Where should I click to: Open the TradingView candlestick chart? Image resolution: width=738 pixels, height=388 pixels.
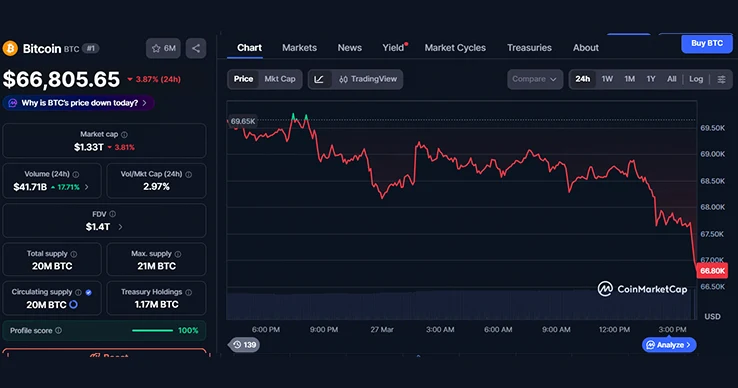click(368, 79)
